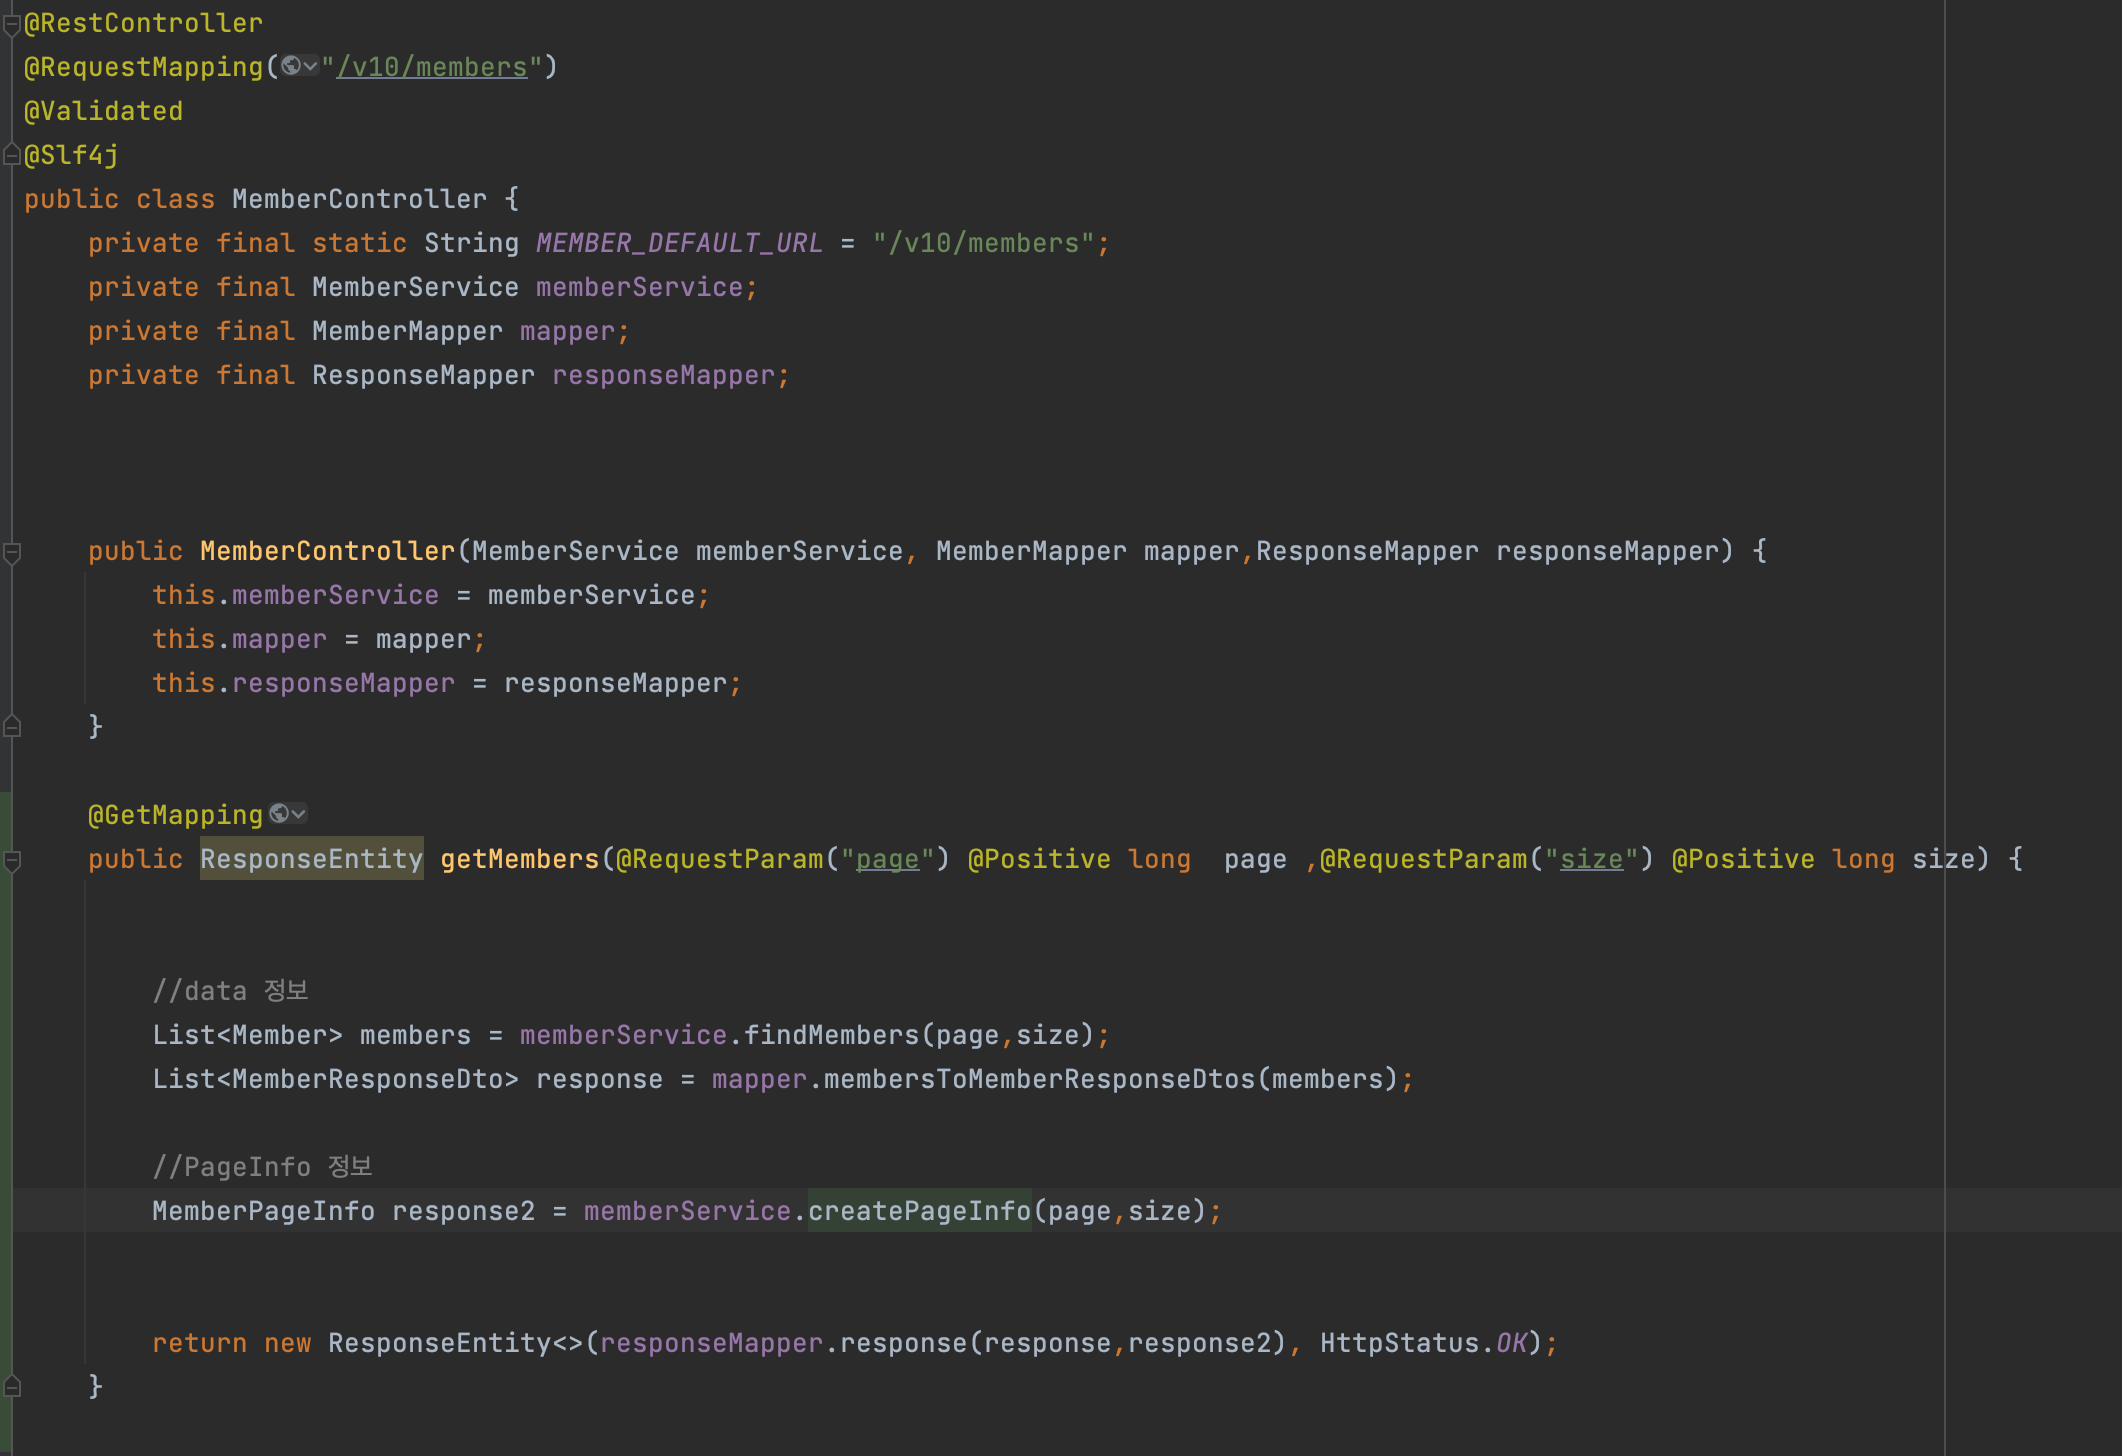Click the highlighted ResponseEntity return type
The width and height of the screenshot is (2122, 1456).
(311, 859)
